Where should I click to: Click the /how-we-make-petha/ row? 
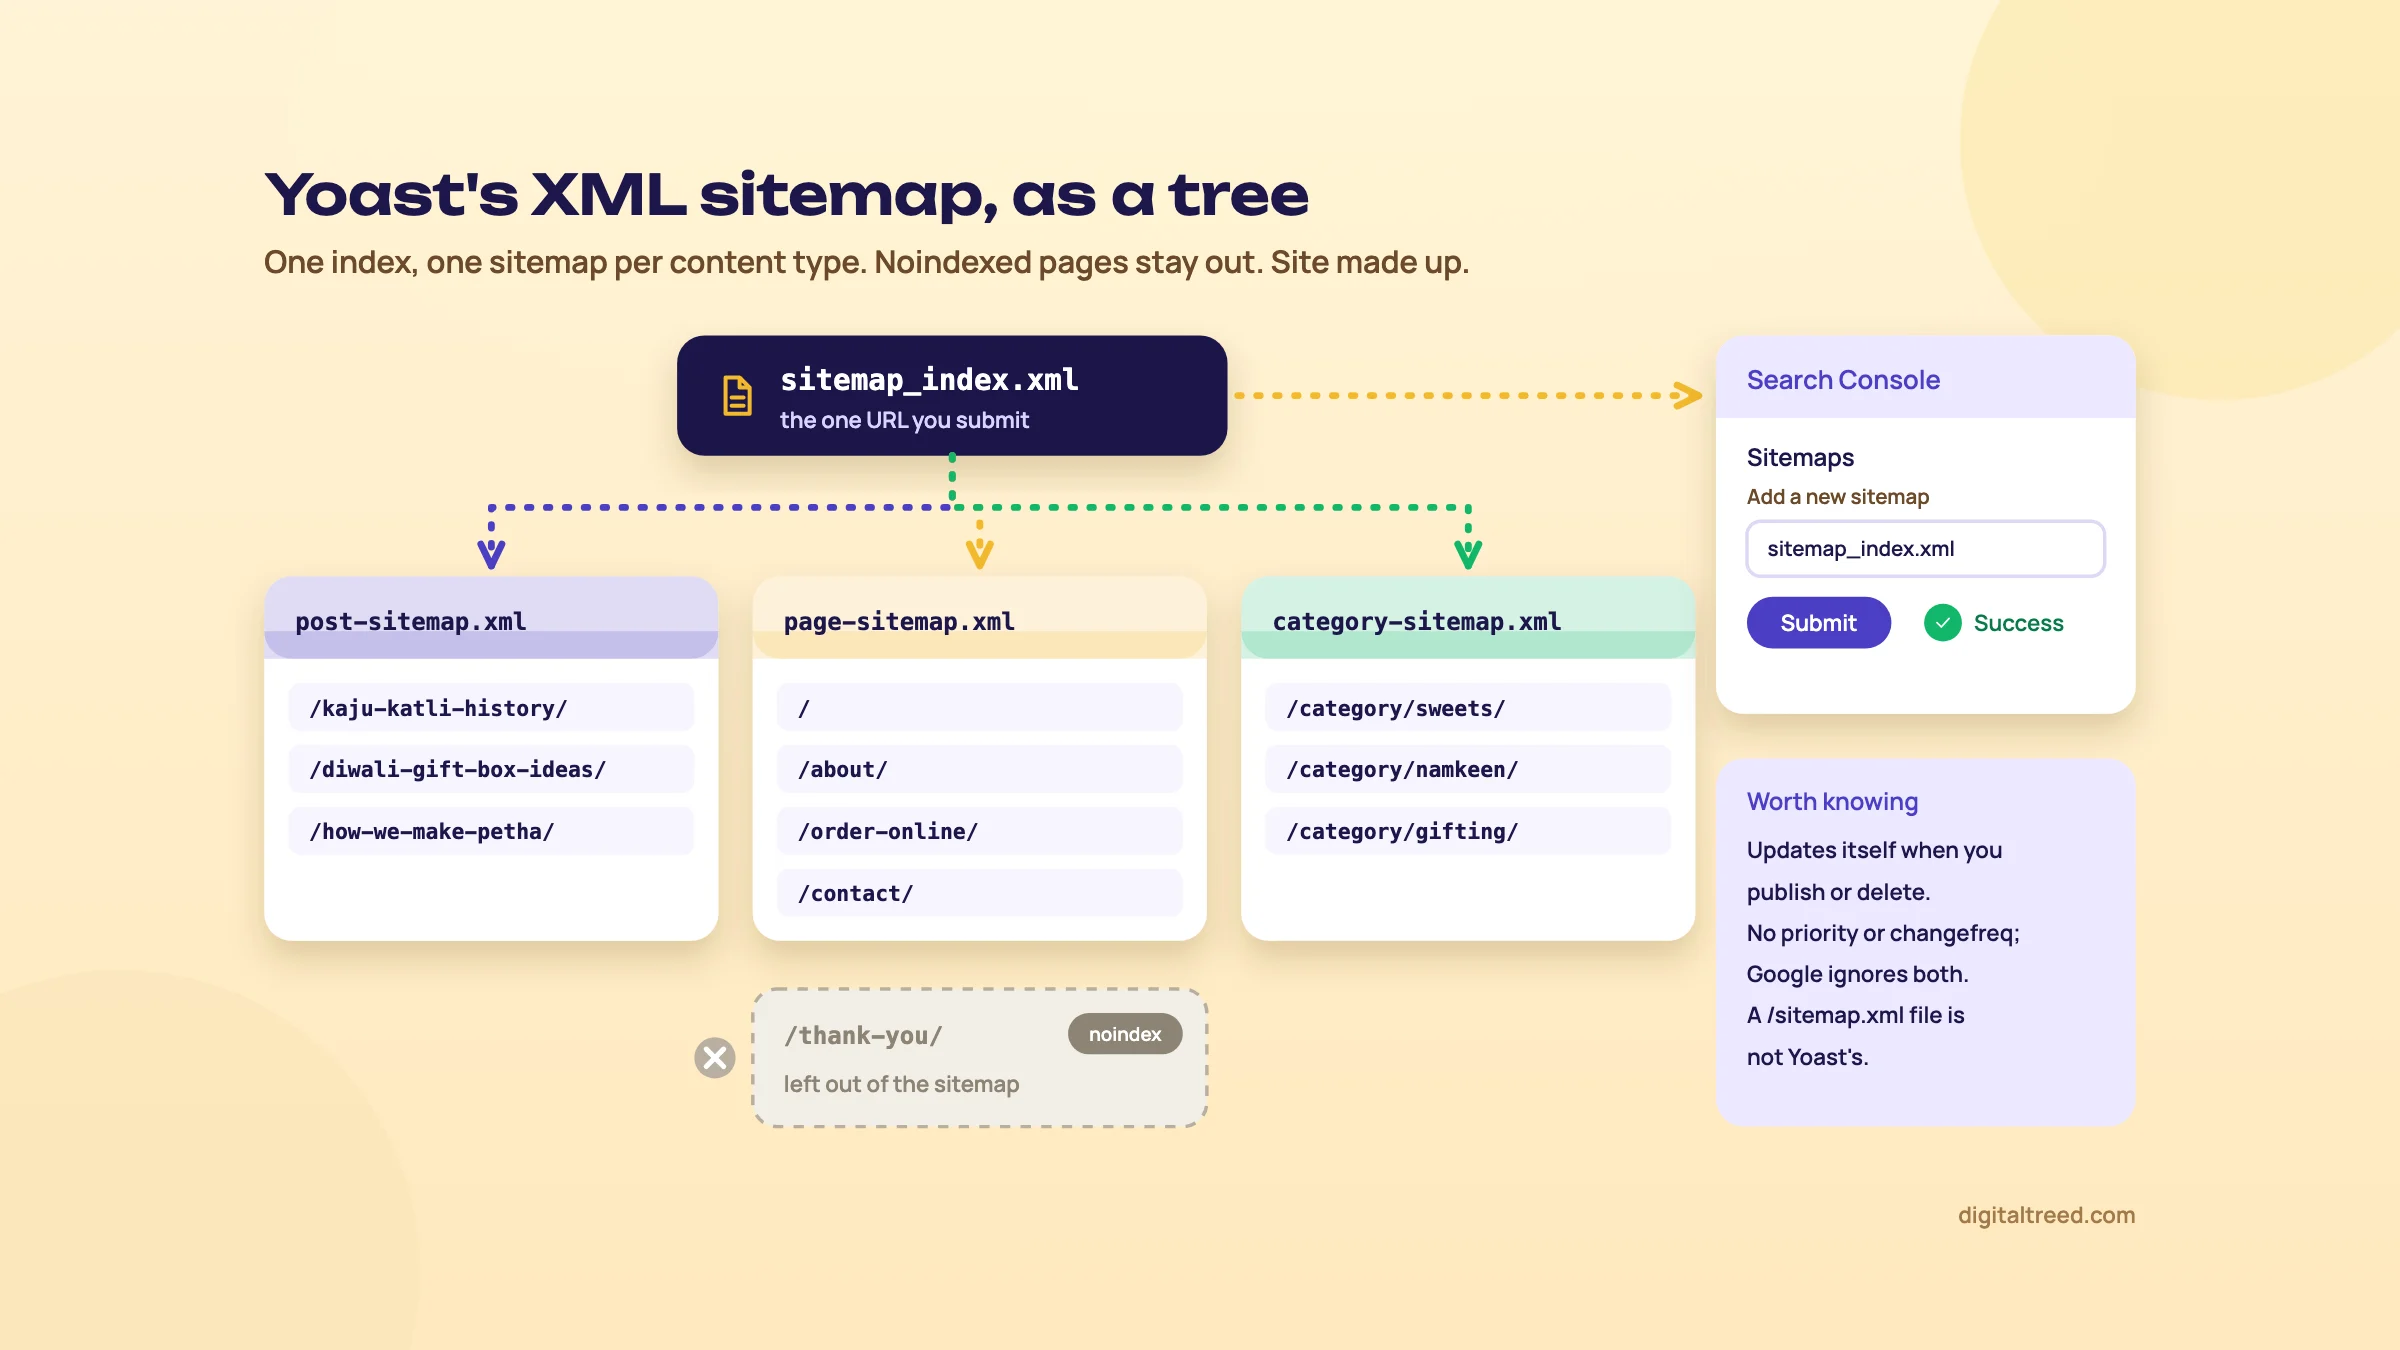click(x=491, y=832)
